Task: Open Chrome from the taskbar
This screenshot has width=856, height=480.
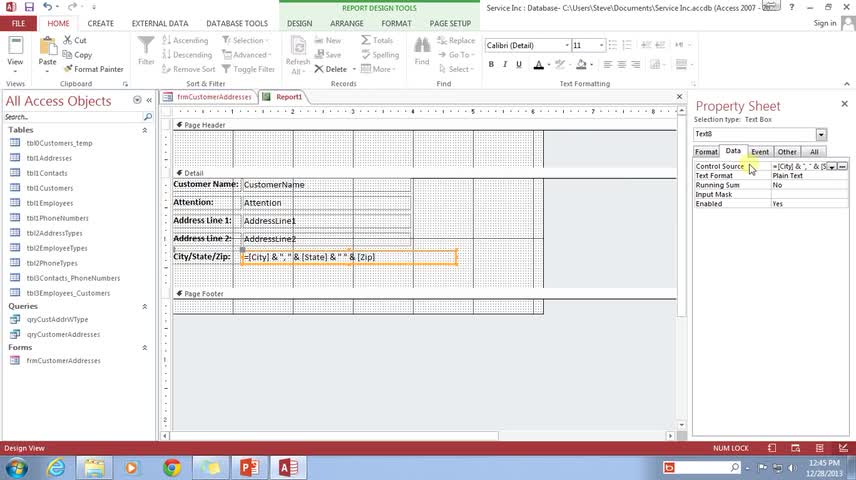Action: point(172,467)
